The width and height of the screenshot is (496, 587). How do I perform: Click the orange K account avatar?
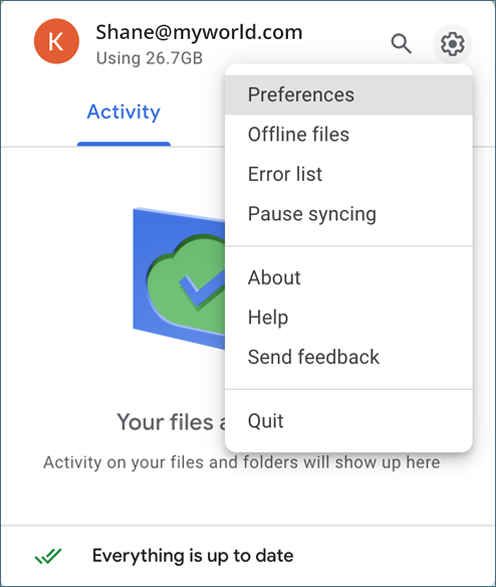pos(57,41)
